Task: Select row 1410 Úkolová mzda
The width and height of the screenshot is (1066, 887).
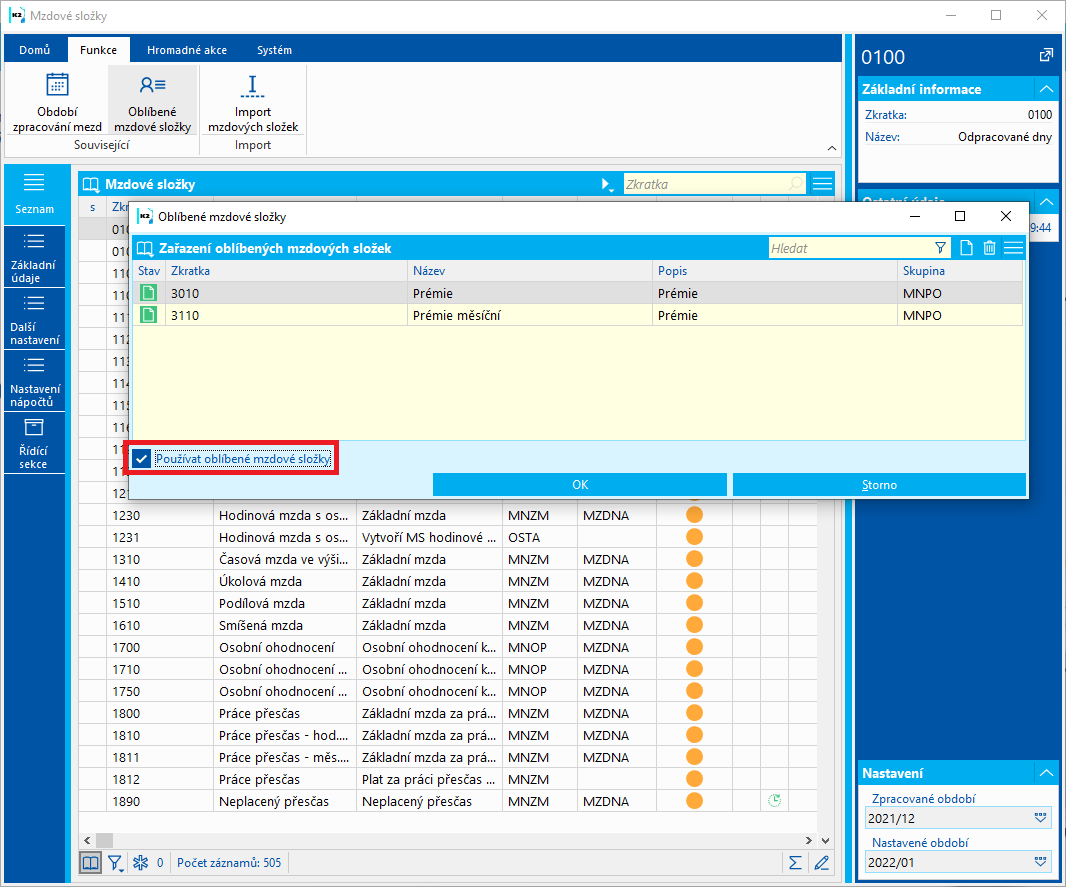Action: pos(447,581)
